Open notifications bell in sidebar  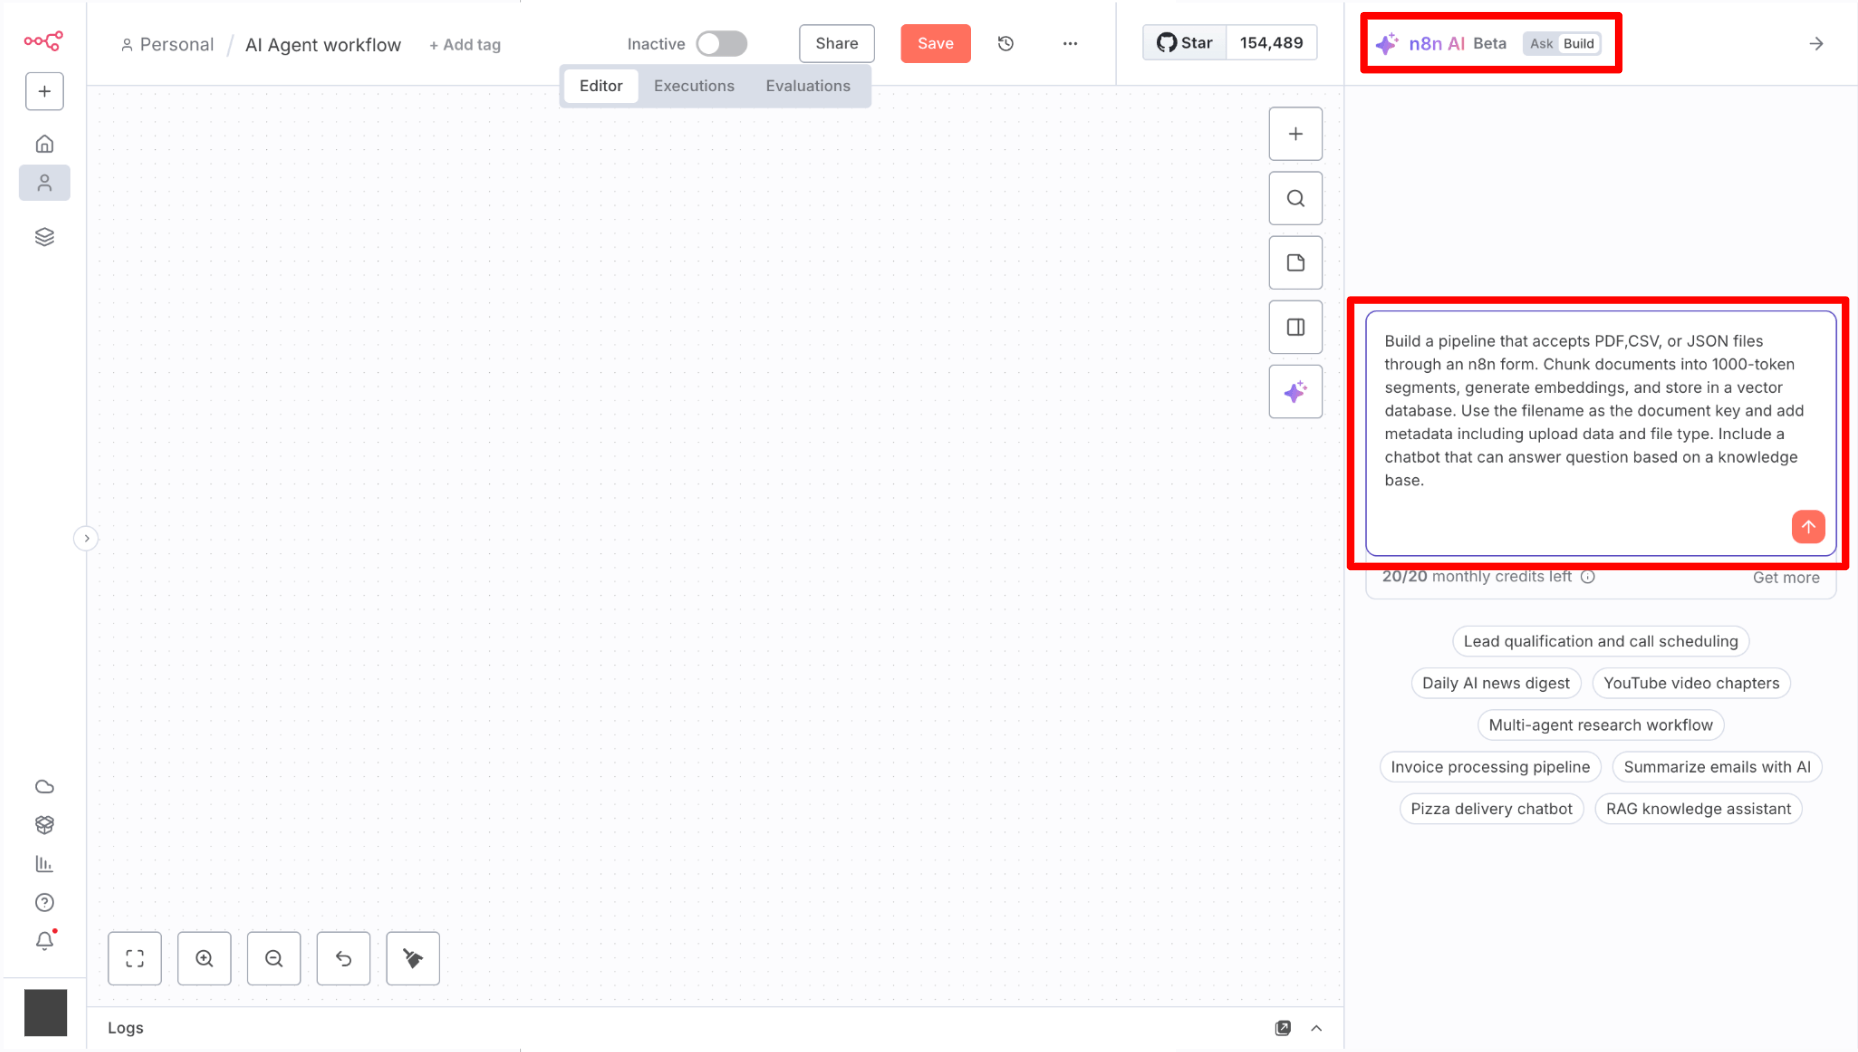(x=45, y=941)
